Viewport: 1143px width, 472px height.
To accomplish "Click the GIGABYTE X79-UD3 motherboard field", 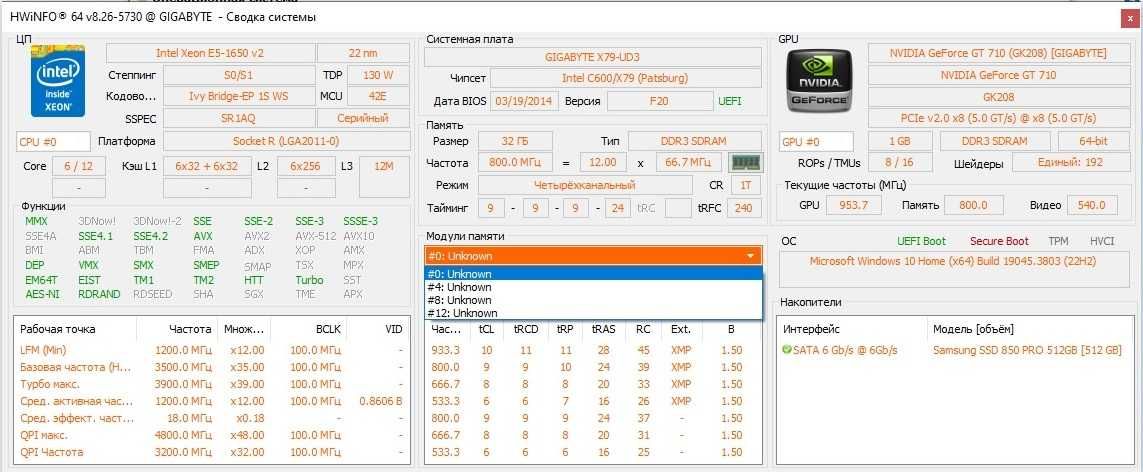I will (593, 57).
